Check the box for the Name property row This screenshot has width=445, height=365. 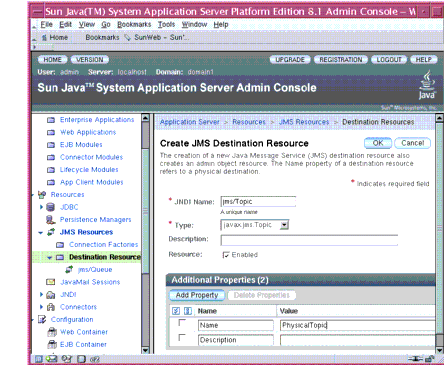tap(182, 323)
